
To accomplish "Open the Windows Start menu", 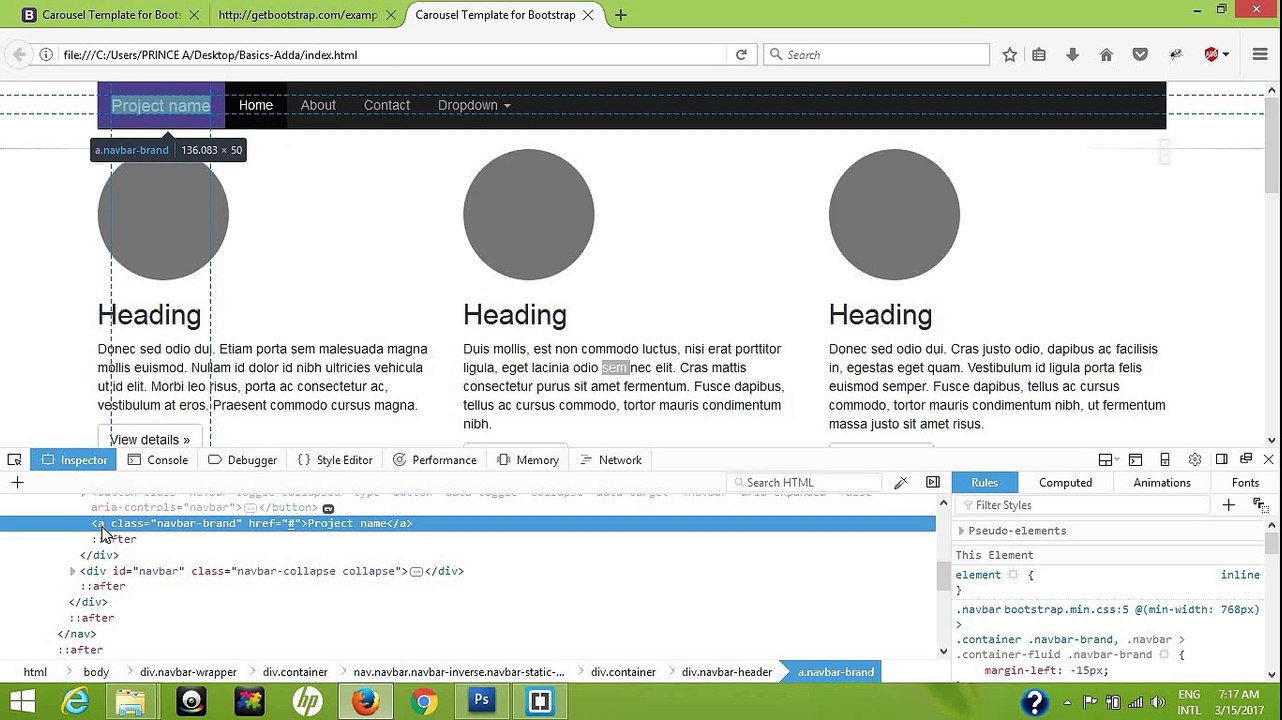I will (x=22, y=701).
